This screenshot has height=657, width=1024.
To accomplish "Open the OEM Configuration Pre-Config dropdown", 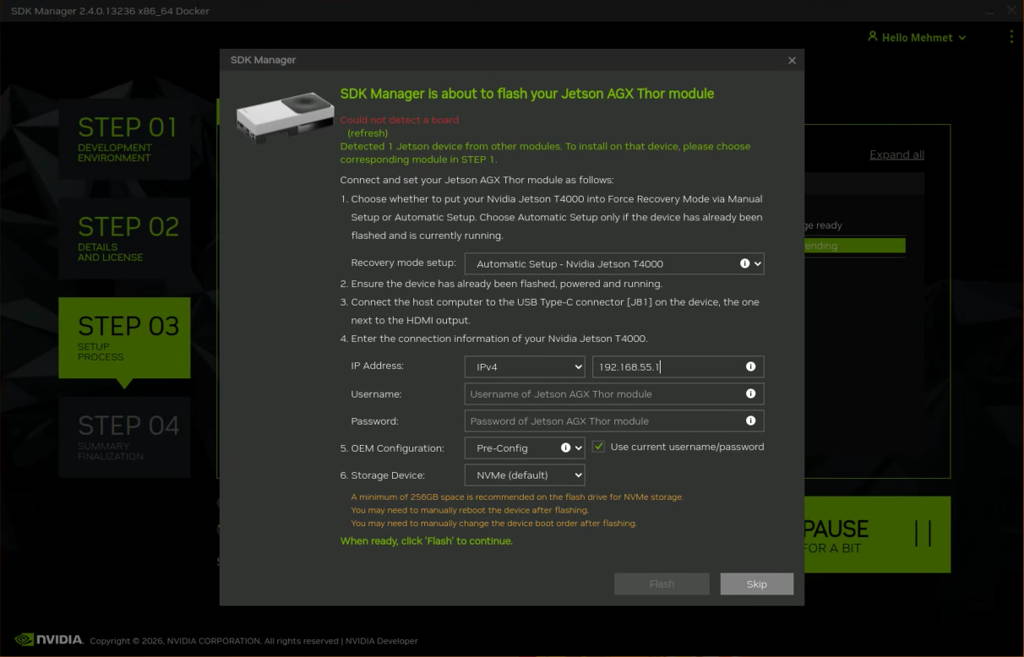I will (x=524, y=448).
